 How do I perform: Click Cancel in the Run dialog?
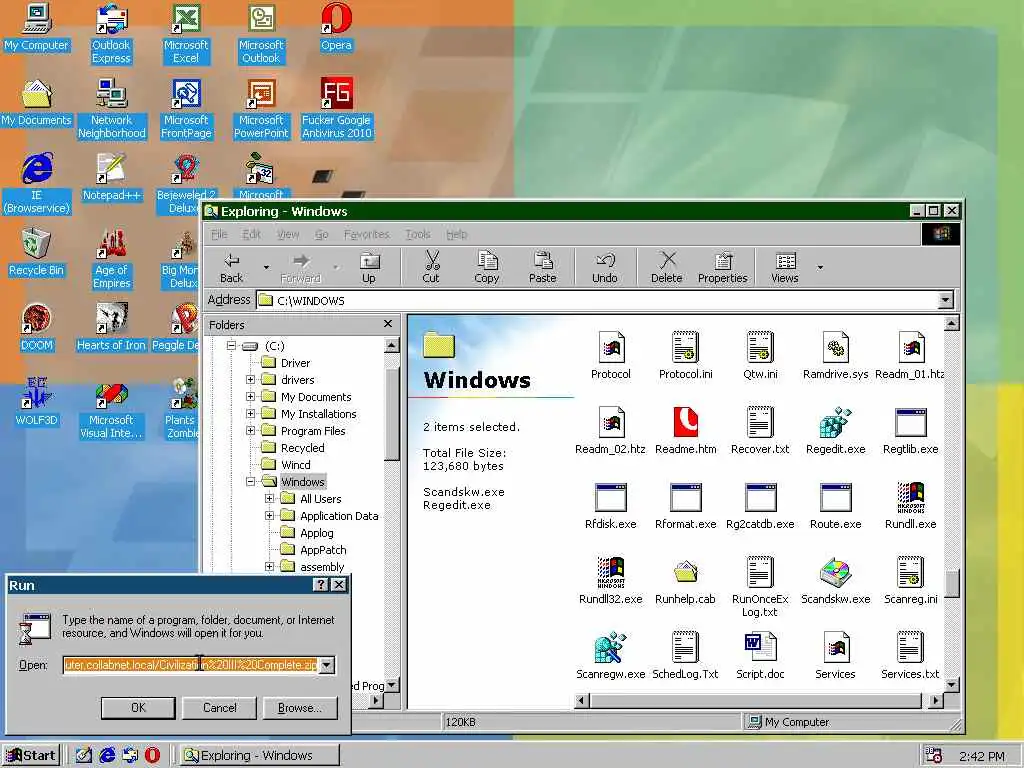[219, 707]
